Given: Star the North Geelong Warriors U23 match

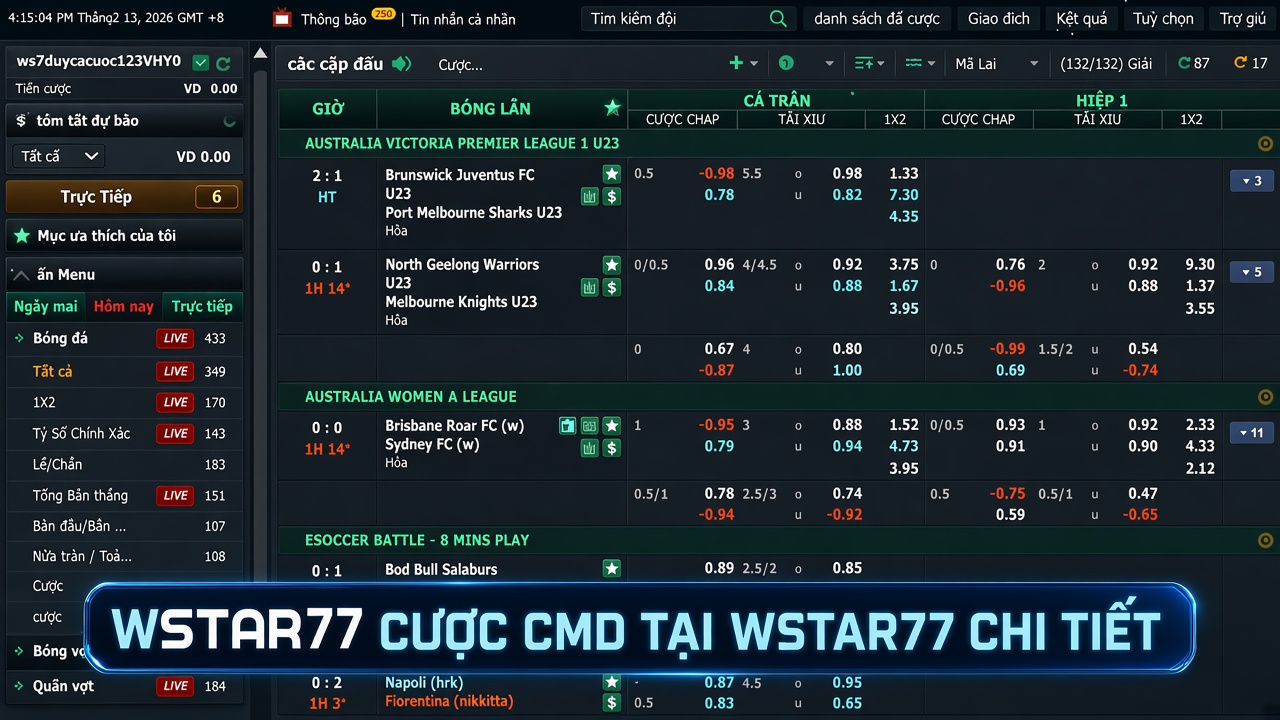Looking at the screenshot, I should 612,265.
